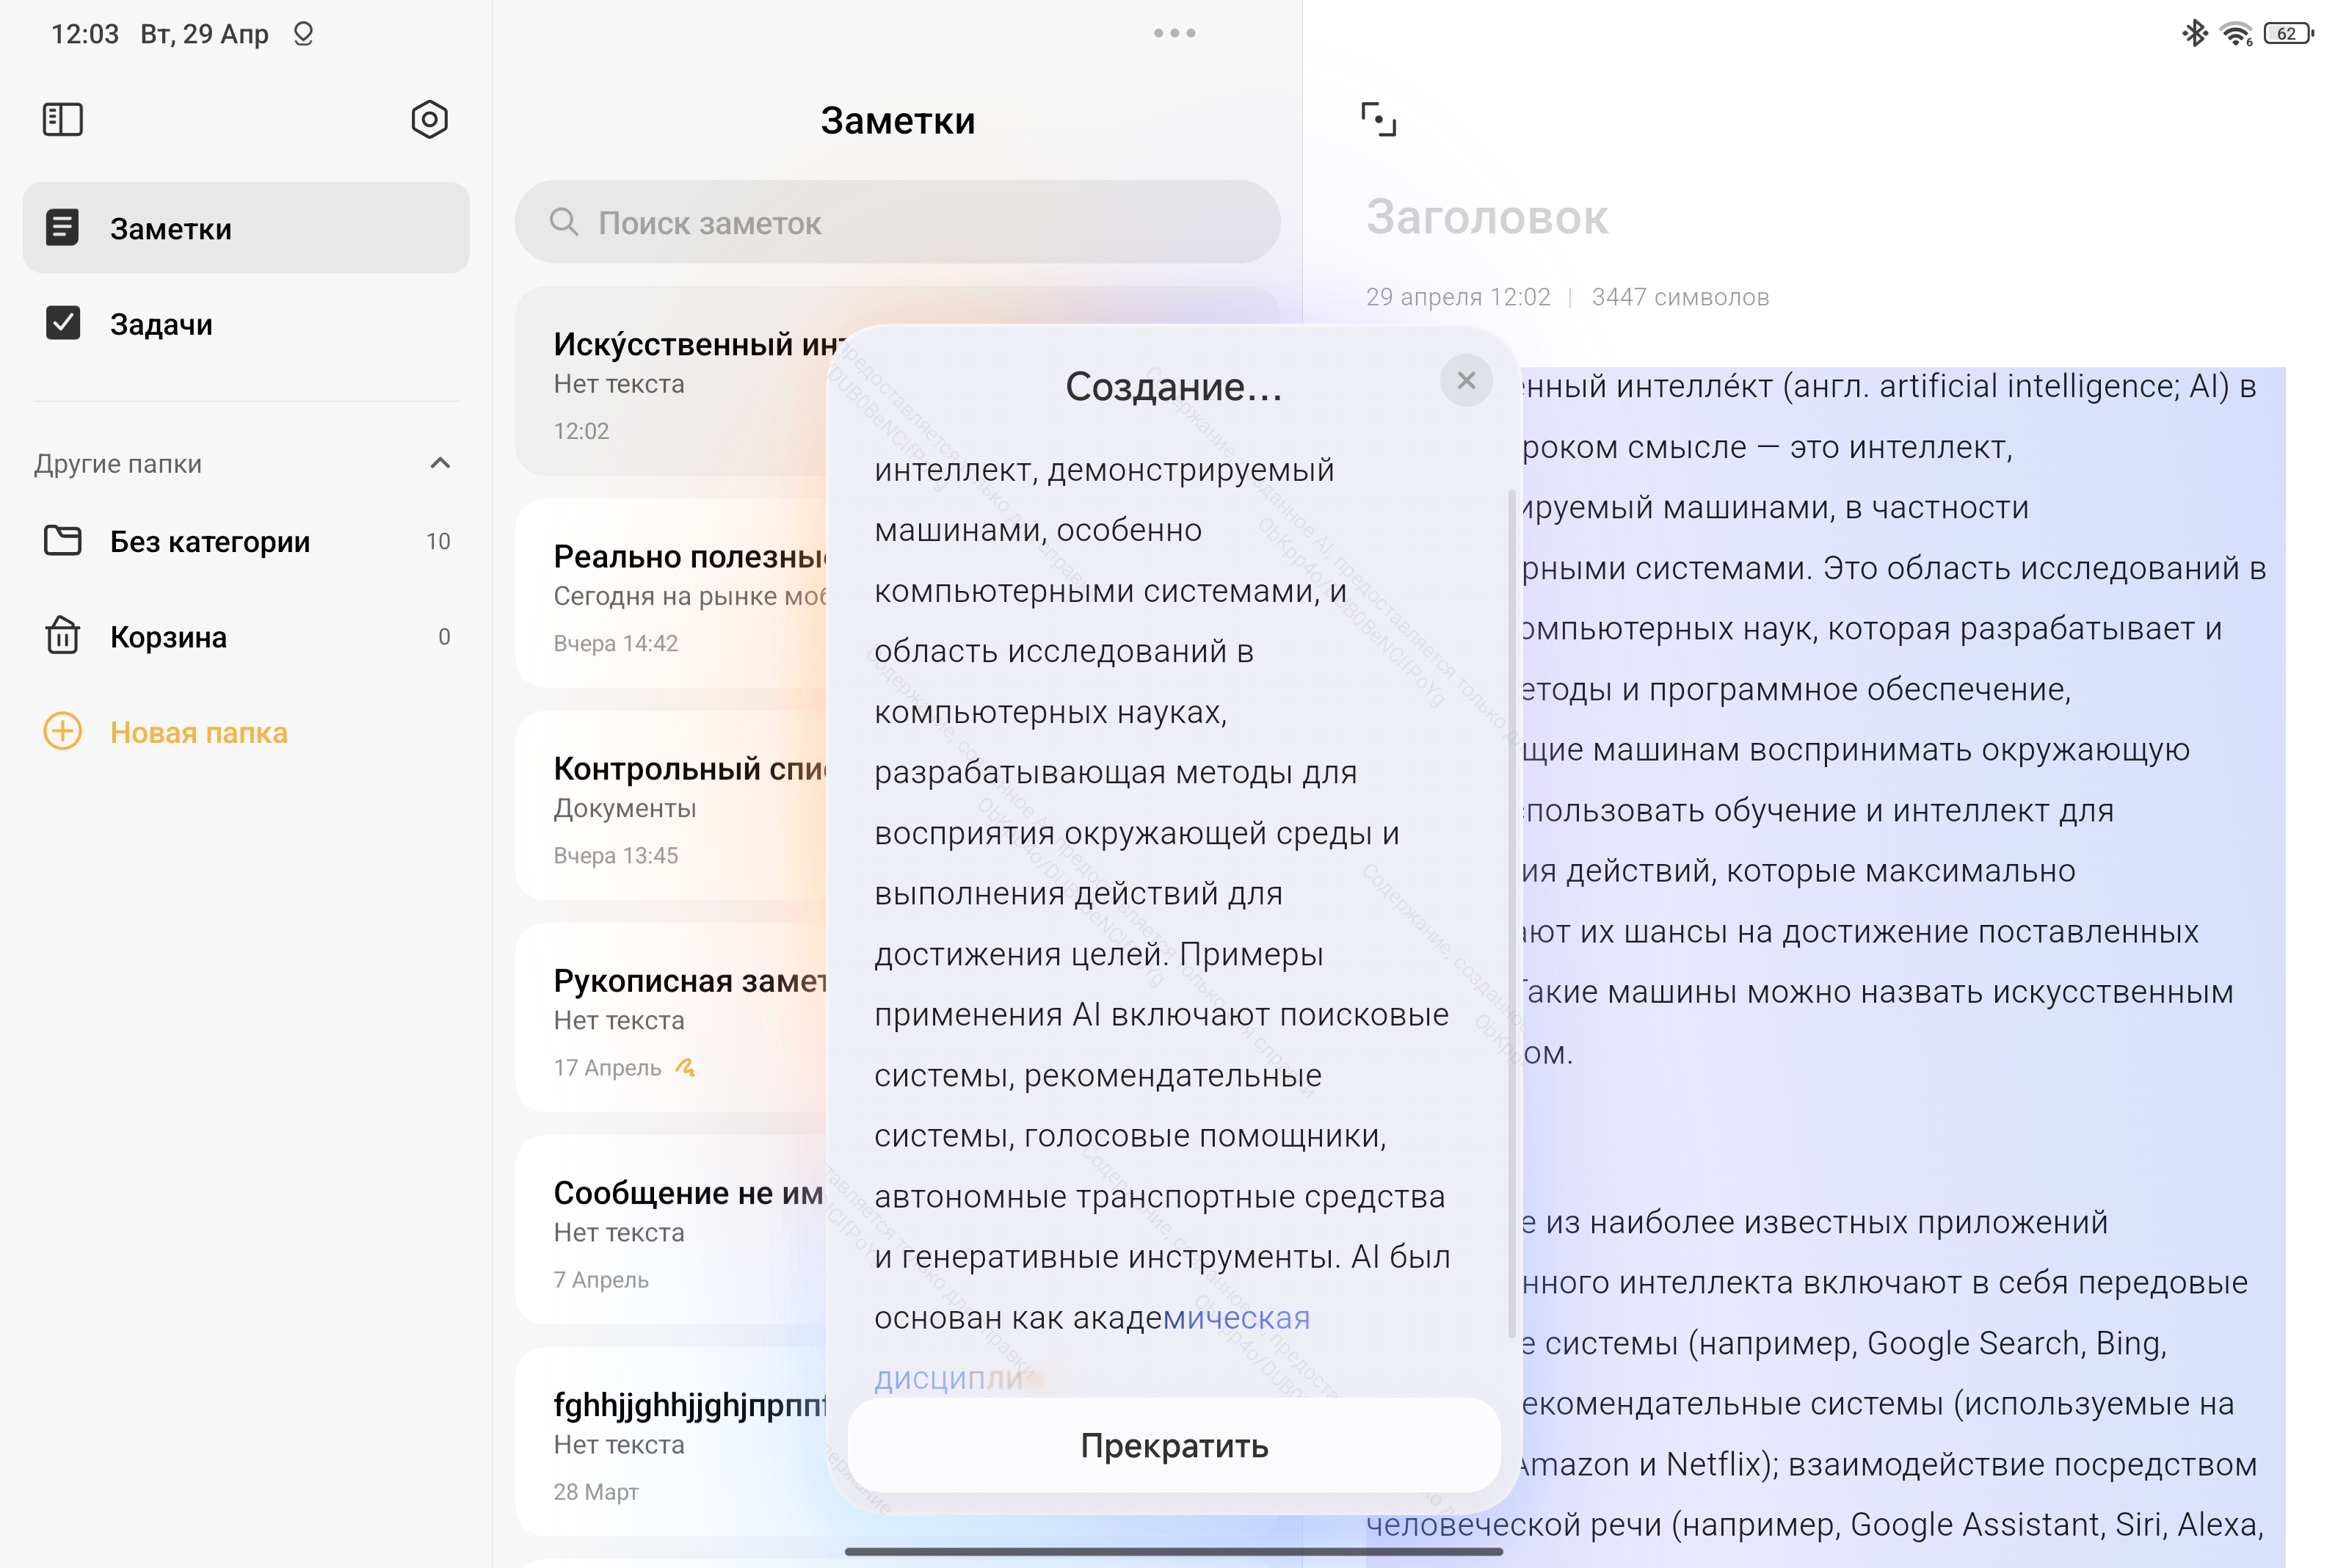Viewport: 2349px width, 1568px height.
Task: Click the search magnifier icon
Action: click(x=564, y=222)
